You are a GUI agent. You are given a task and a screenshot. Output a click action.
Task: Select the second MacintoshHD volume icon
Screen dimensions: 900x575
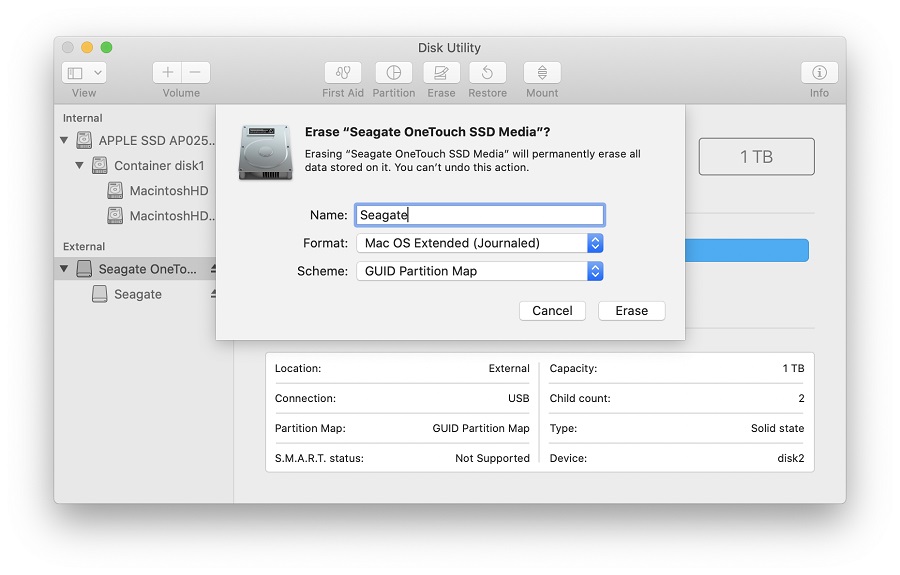115,216
